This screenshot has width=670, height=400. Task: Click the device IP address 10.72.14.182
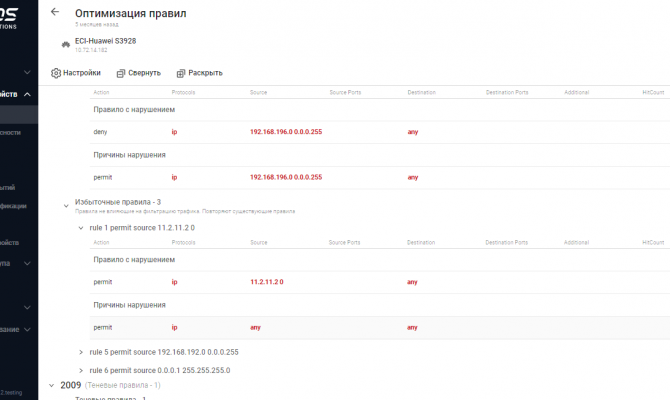pos(91,50)
